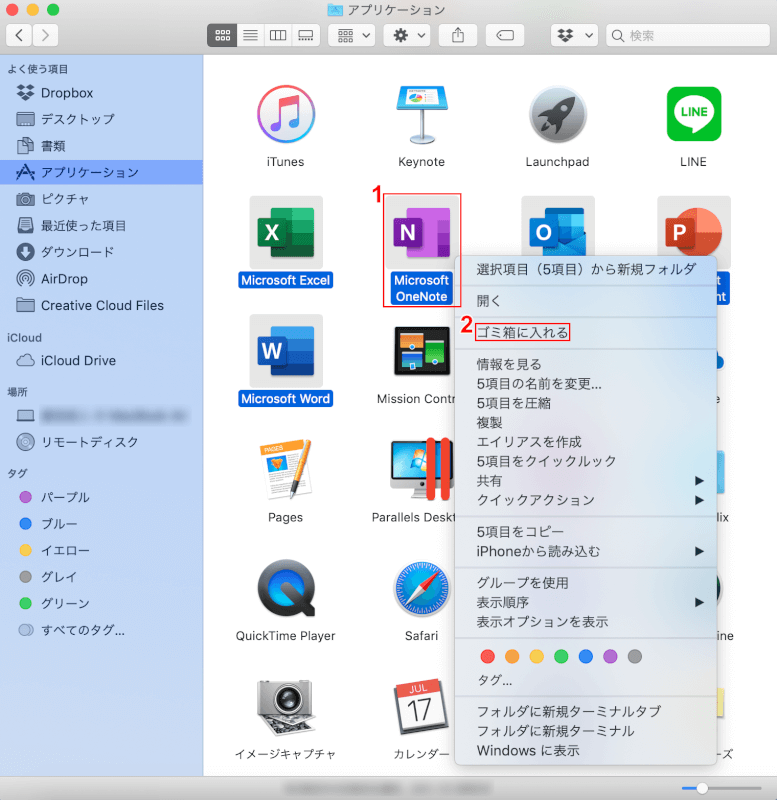The image size is (777, 800).
Task: Choose 開く from context menu
Action: pyautogui.click(x=585, y=301)
